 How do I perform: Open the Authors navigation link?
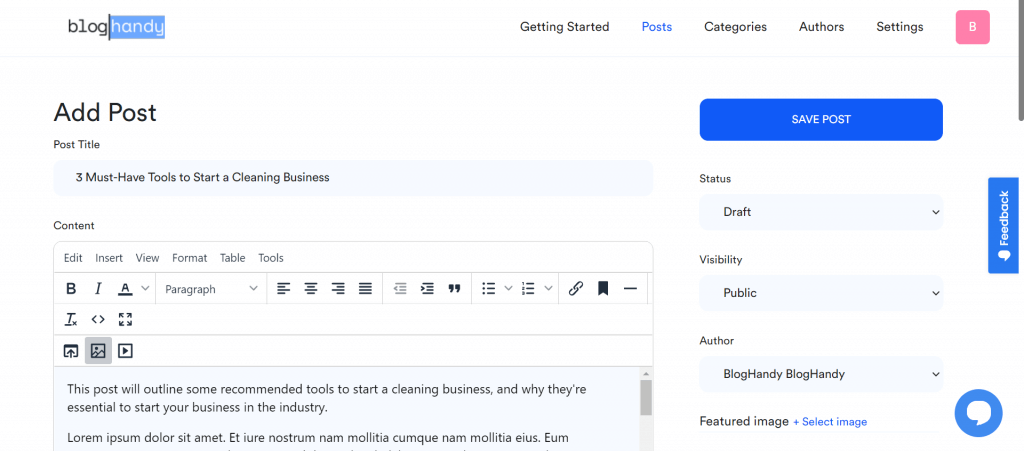pos(822,27)
